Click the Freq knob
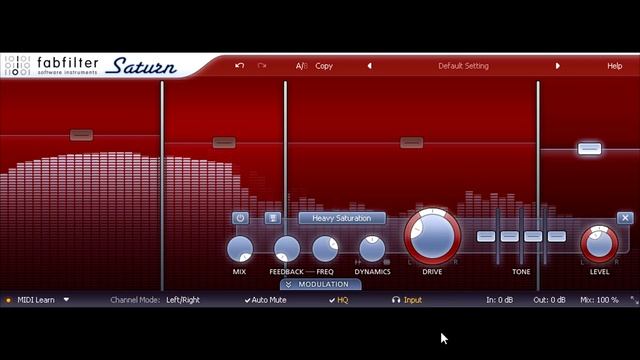 pyautogui.click(x=325, y=249)
